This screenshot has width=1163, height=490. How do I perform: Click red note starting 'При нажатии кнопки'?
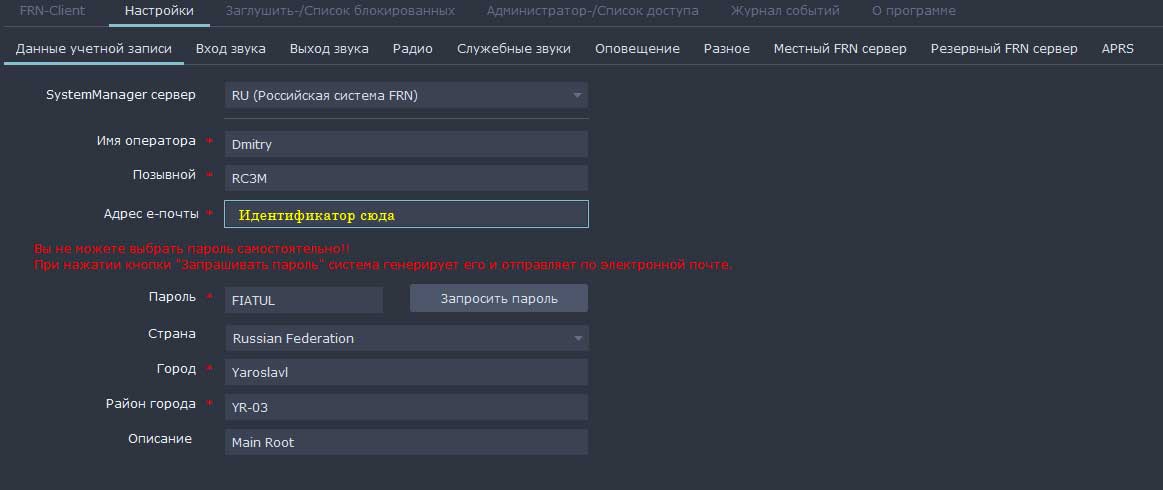(383, 265)
